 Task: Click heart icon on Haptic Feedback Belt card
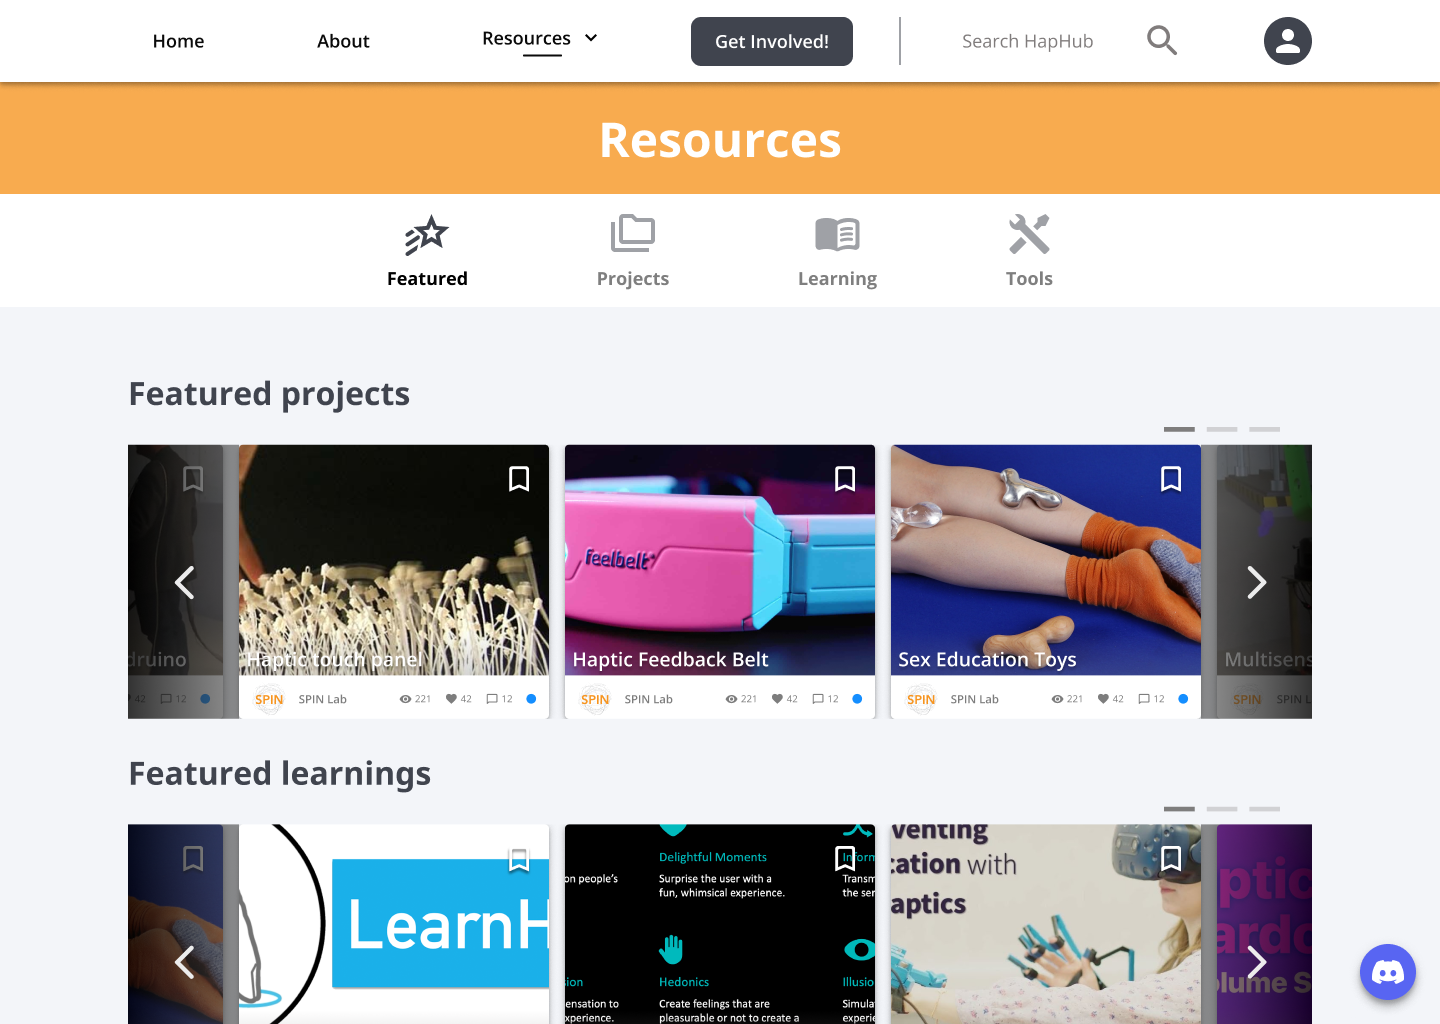pyautogui.click(x=777, y=699)
